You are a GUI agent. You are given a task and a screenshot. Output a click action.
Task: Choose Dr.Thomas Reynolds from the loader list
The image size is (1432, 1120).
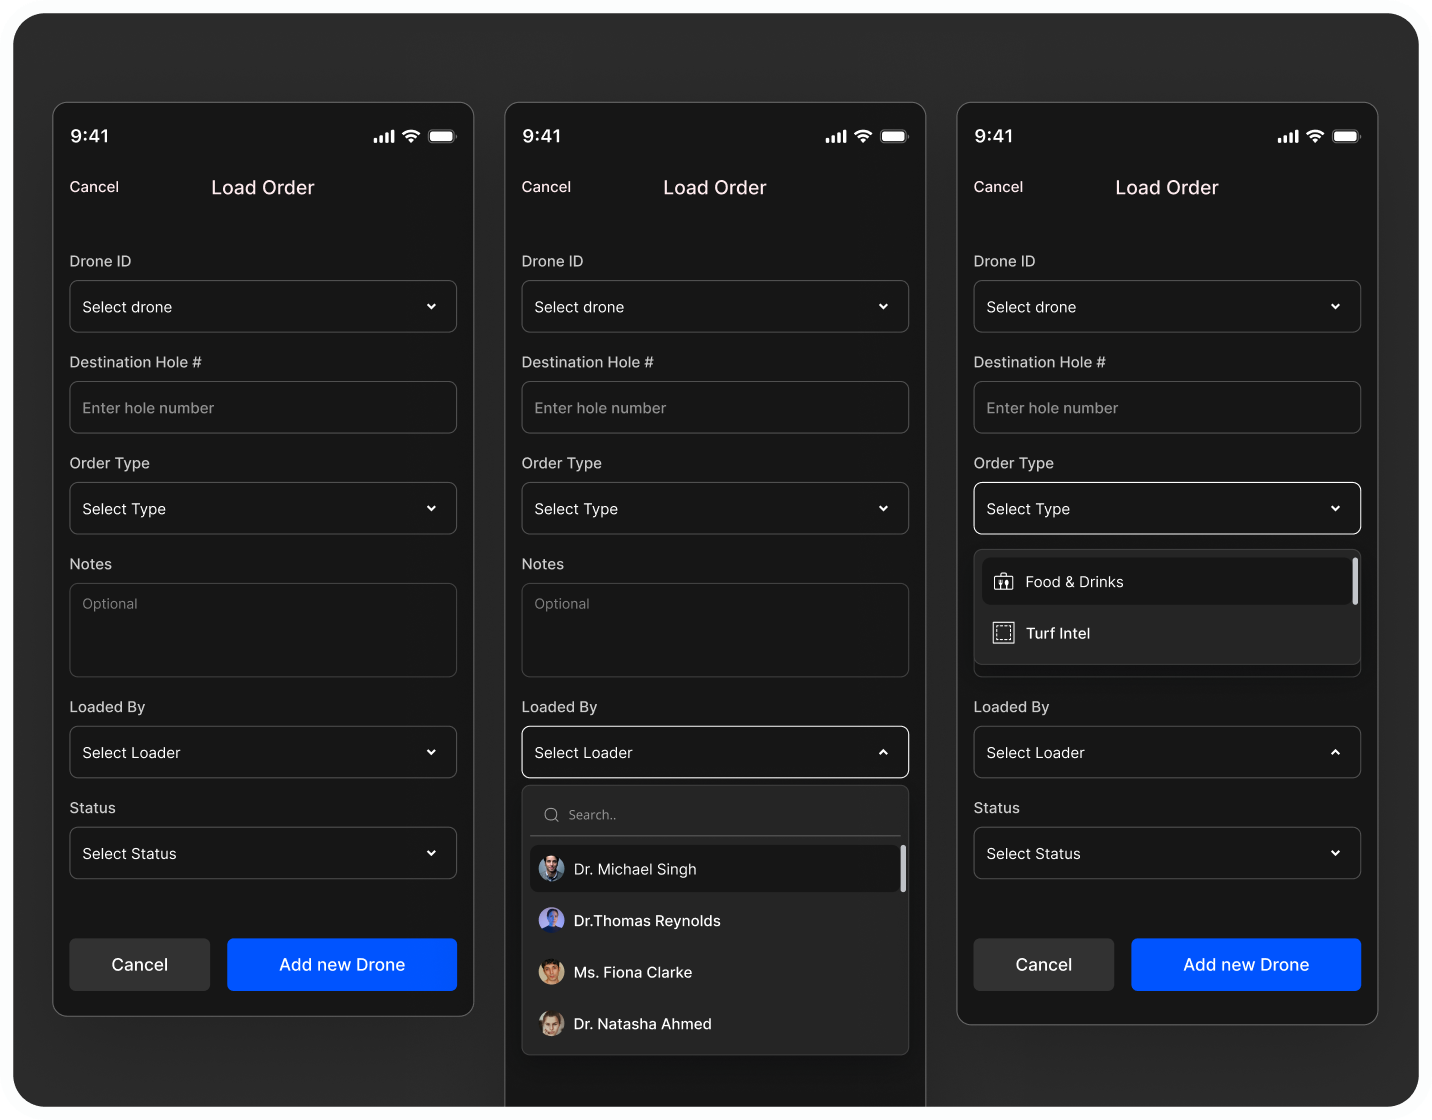[x=647, y=921]
